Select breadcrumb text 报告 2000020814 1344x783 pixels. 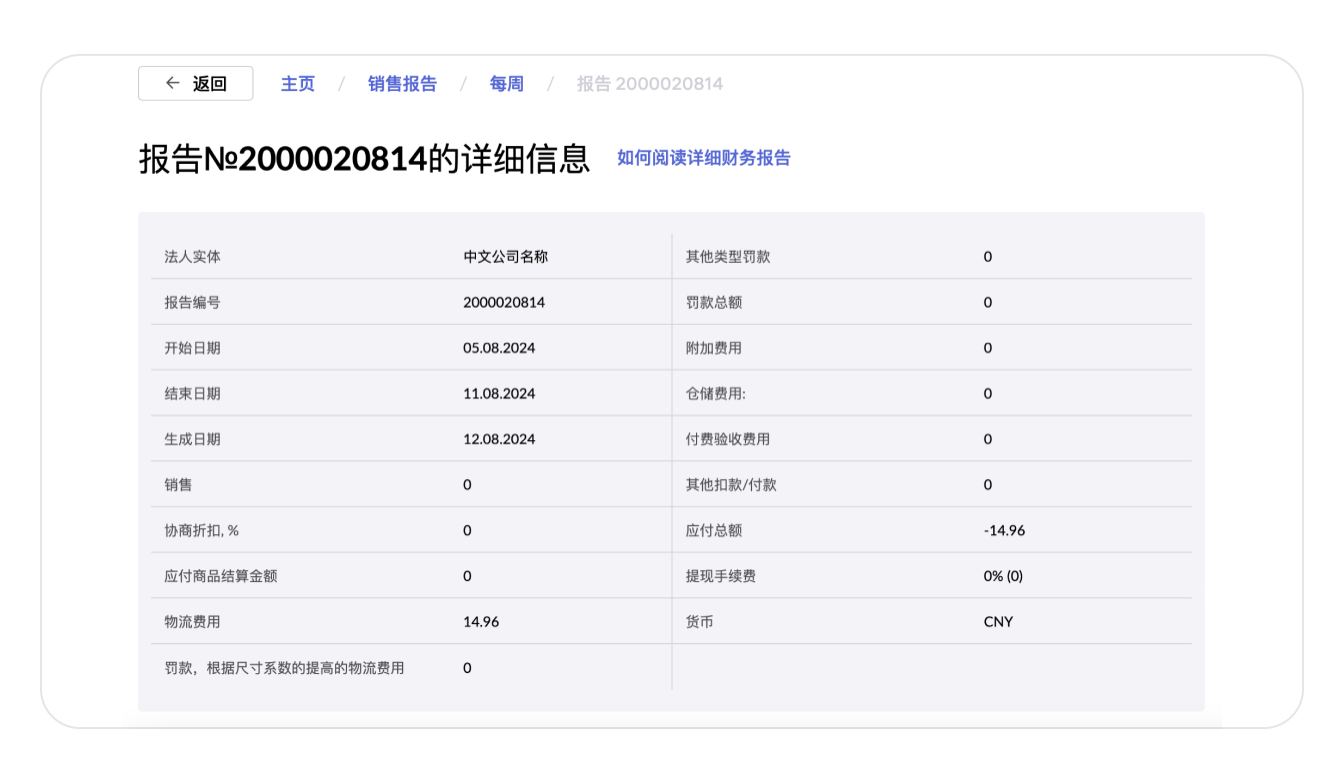pyautogui.click(x=650, y=84)
